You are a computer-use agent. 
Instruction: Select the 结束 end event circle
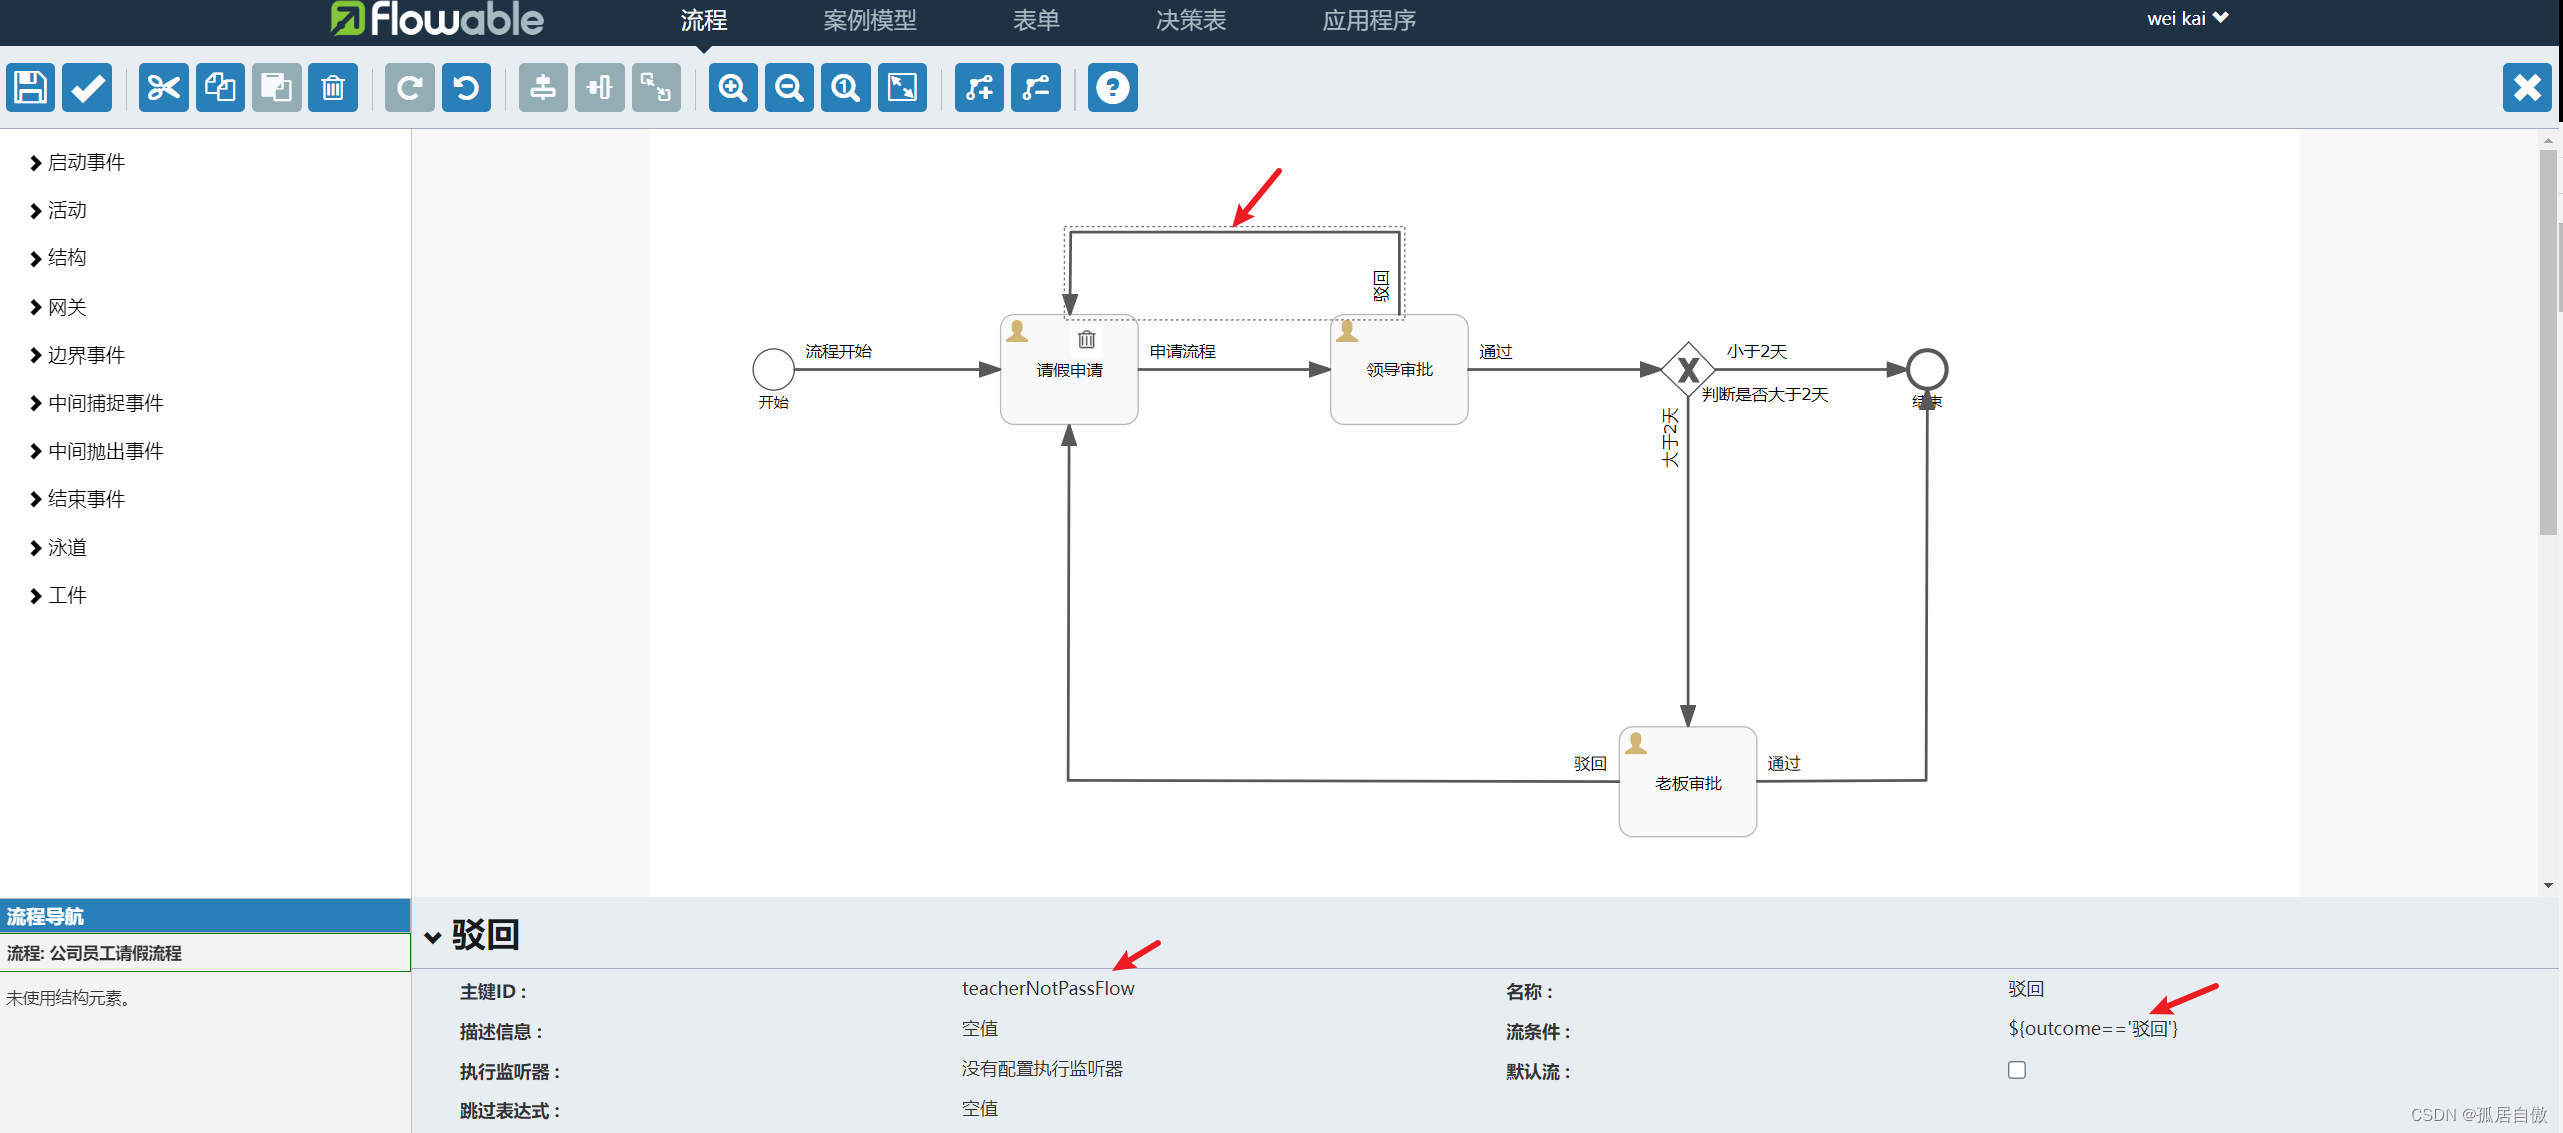[x=1927, y=369]
